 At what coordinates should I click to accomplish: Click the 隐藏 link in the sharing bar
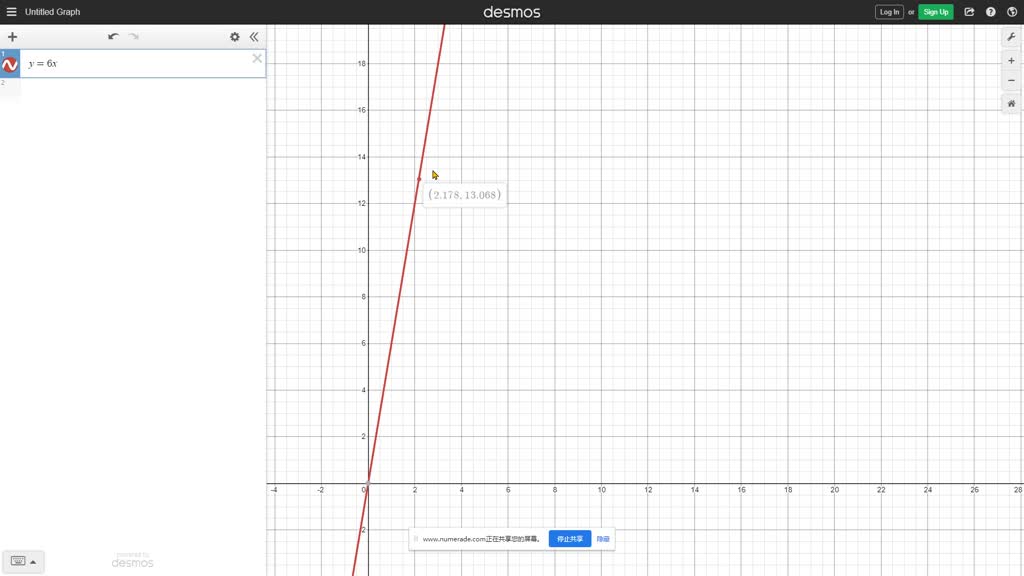point(601,538)
